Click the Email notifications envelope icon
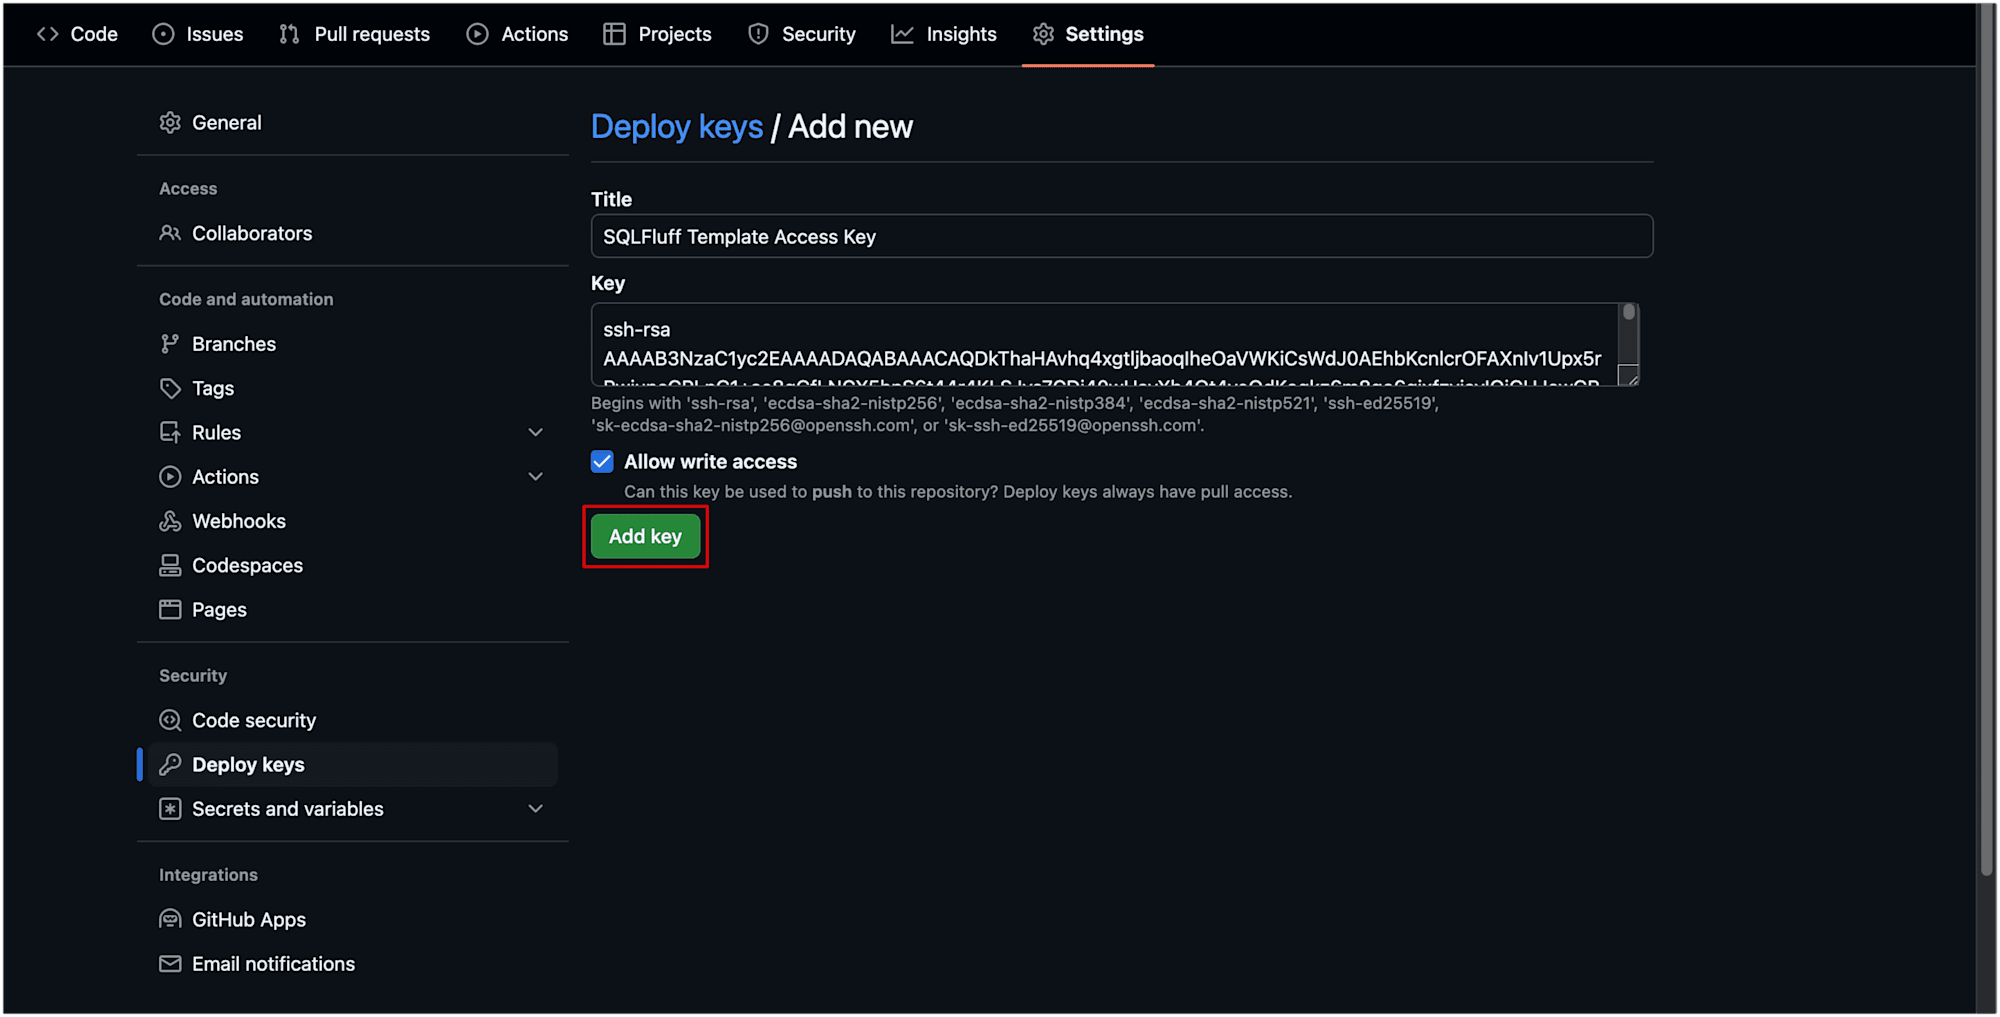This screenshot has height=1017, width=2000. (x=170, y=964)
